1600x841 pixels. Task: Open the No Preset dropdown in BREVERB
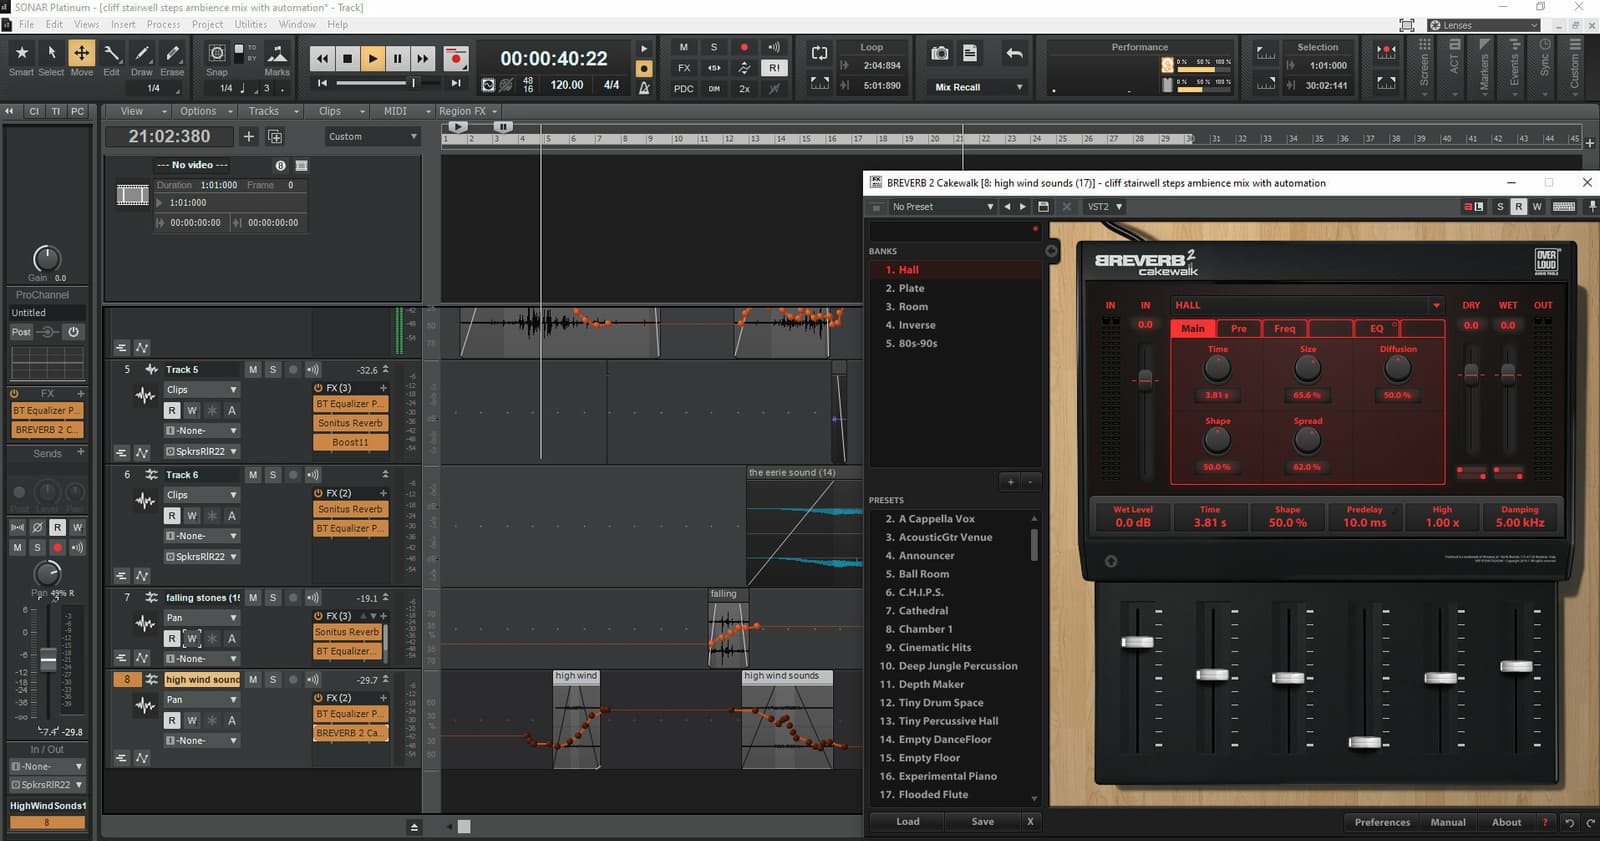[x=942, y=207]
